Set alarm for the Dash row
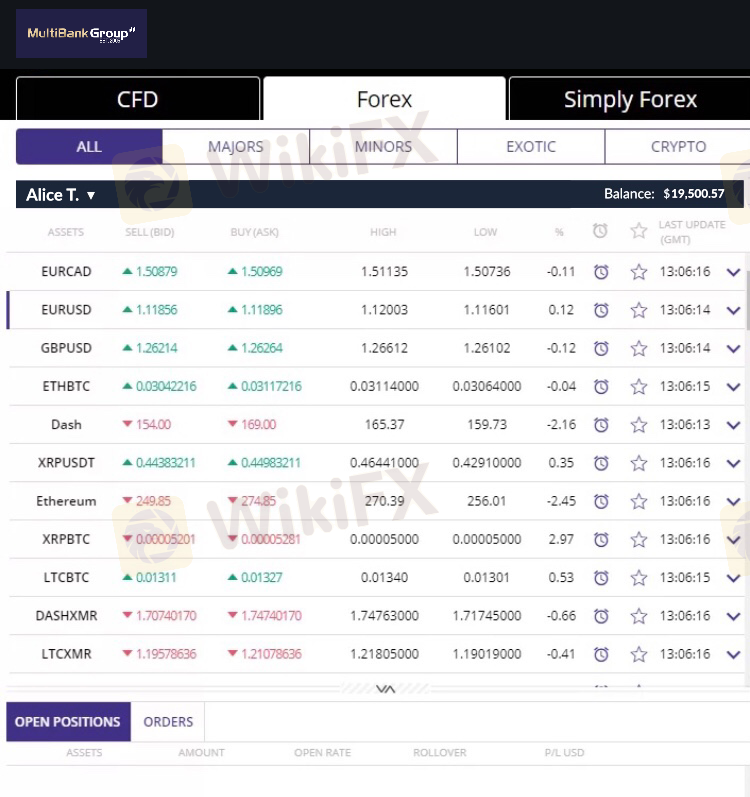750x797 pixels. pos(601,424)
